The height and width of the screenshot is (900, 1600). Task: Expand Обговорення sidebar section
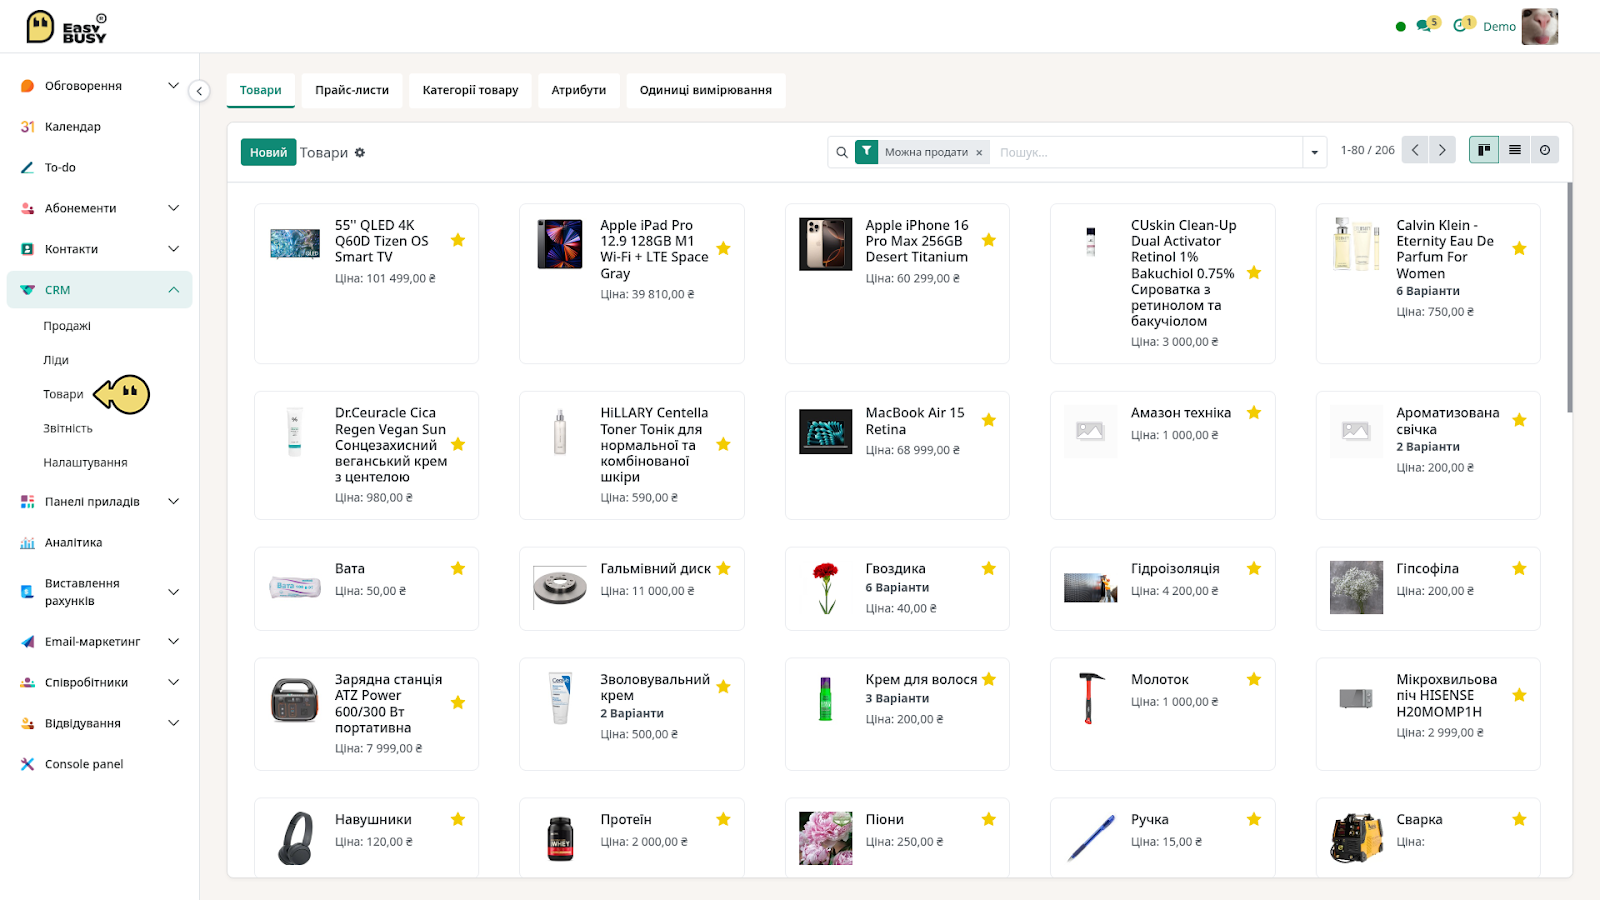[173, 86]
